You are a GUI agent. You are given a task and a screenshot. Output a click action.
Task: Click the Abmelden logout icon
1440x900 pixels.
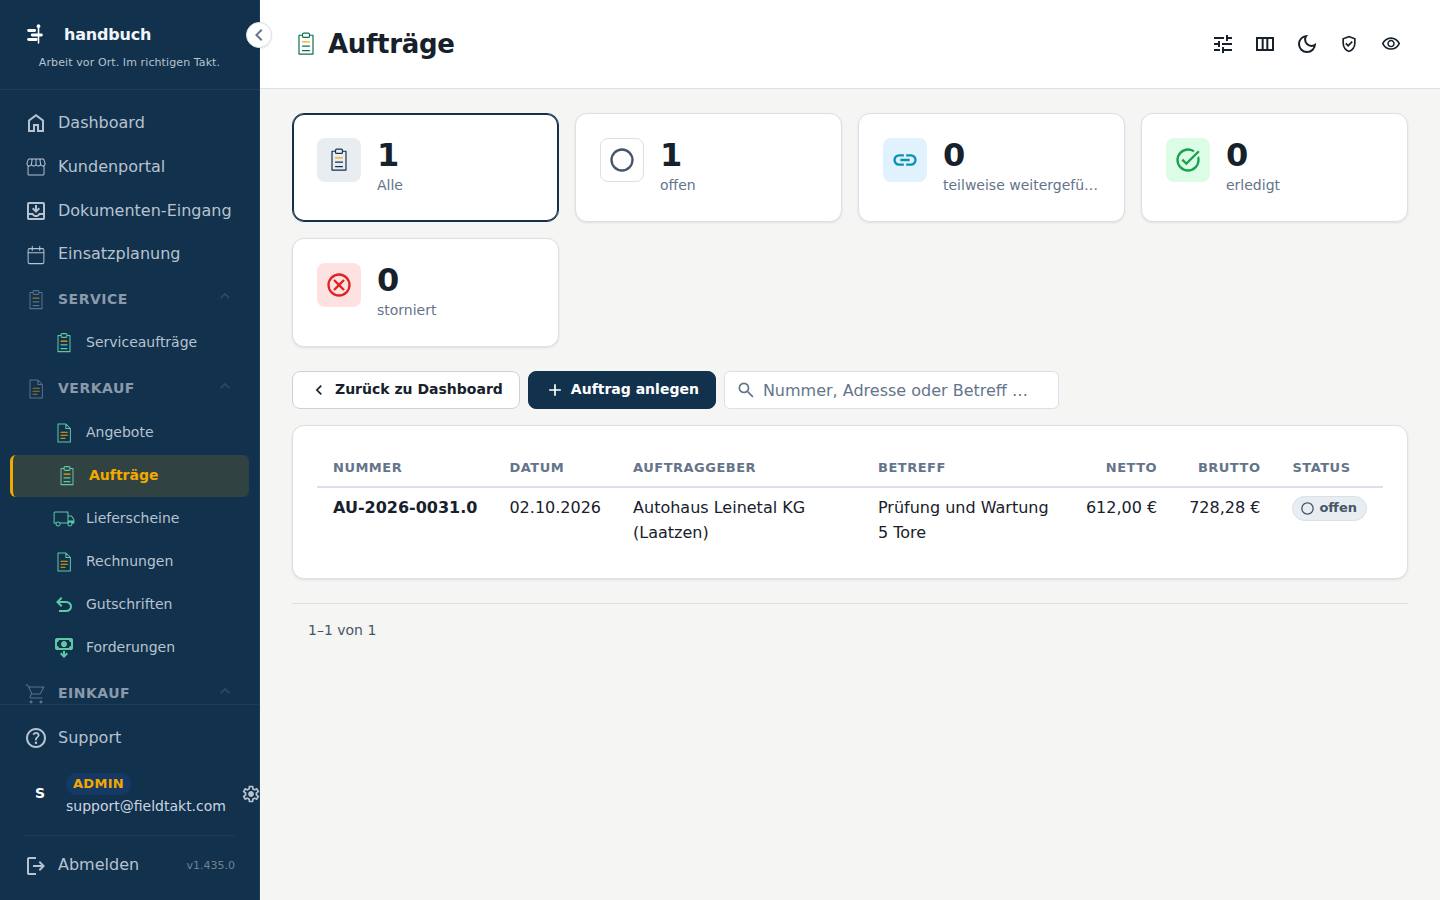36,865
